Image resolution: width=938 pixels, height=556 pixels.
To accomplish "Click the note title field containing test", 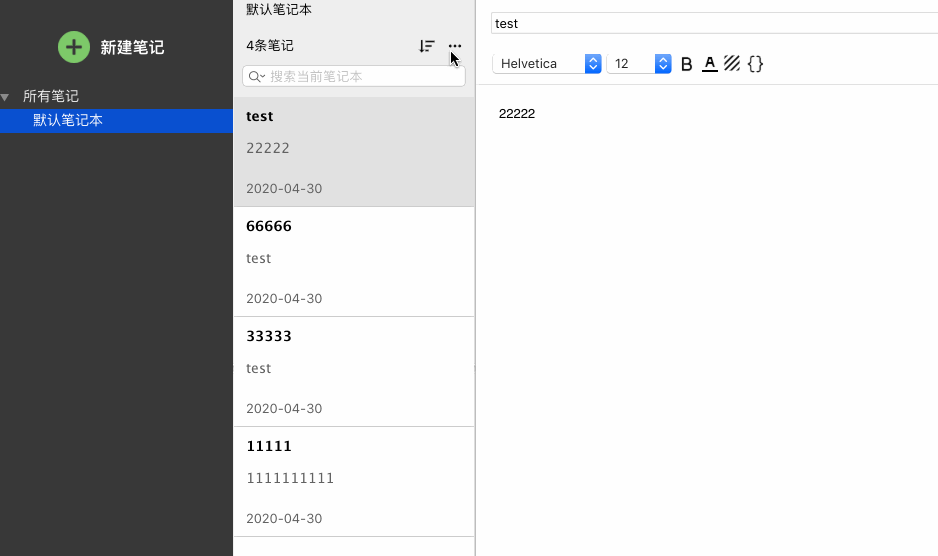I will click(714, 23).
